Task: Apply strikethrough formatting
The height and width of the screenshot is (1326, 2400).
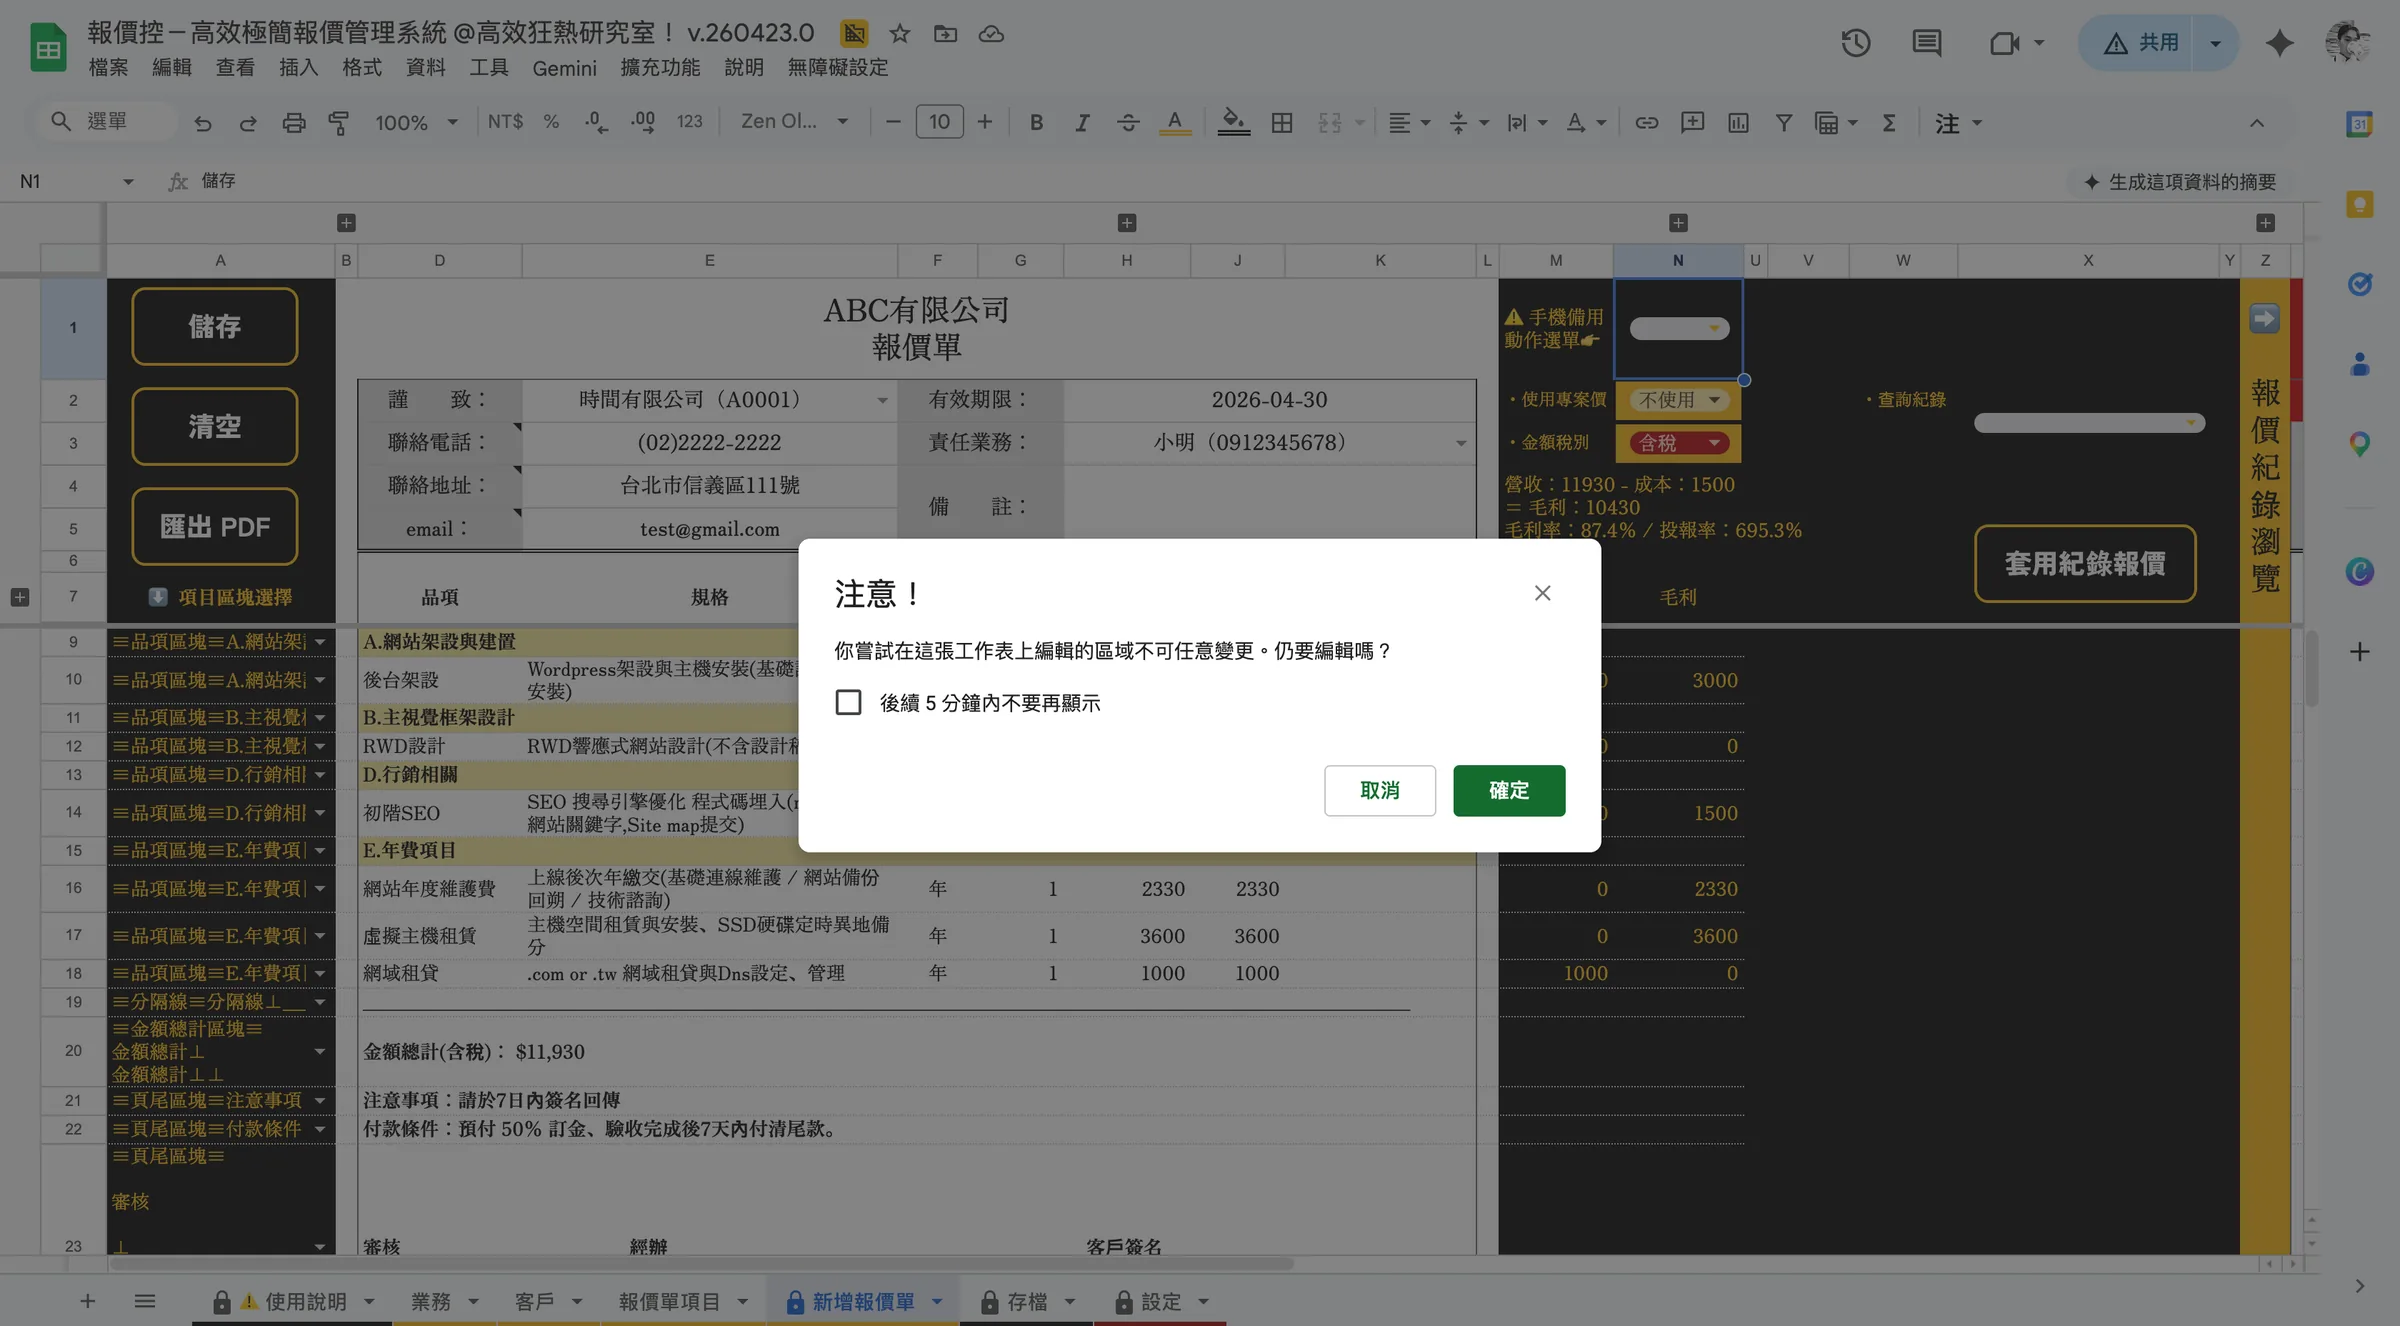Action: [1128, 122]
